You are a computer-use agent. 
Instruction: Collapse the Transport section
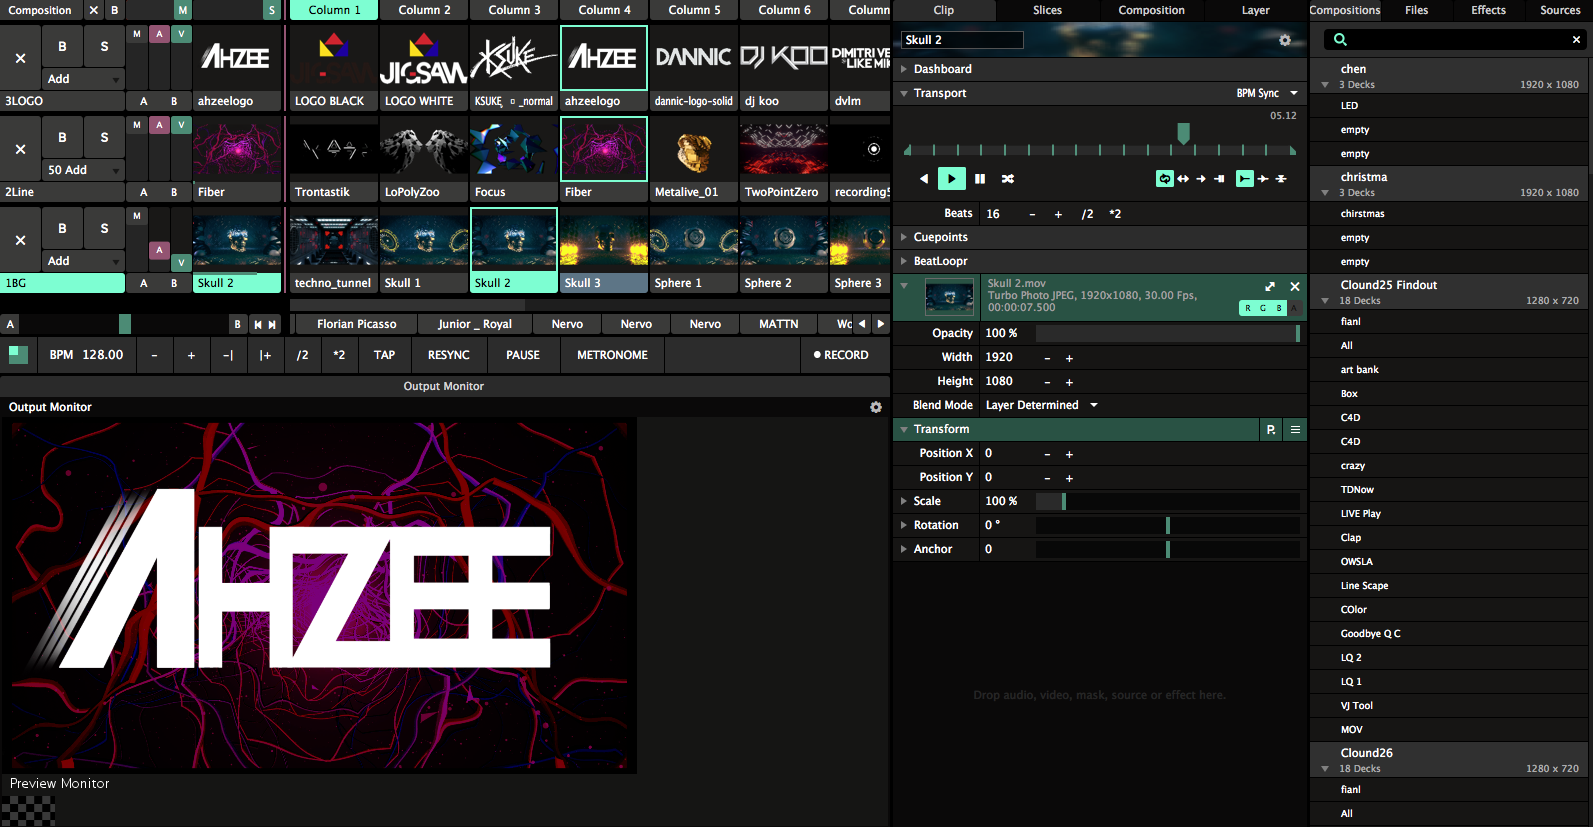point(904,93)
